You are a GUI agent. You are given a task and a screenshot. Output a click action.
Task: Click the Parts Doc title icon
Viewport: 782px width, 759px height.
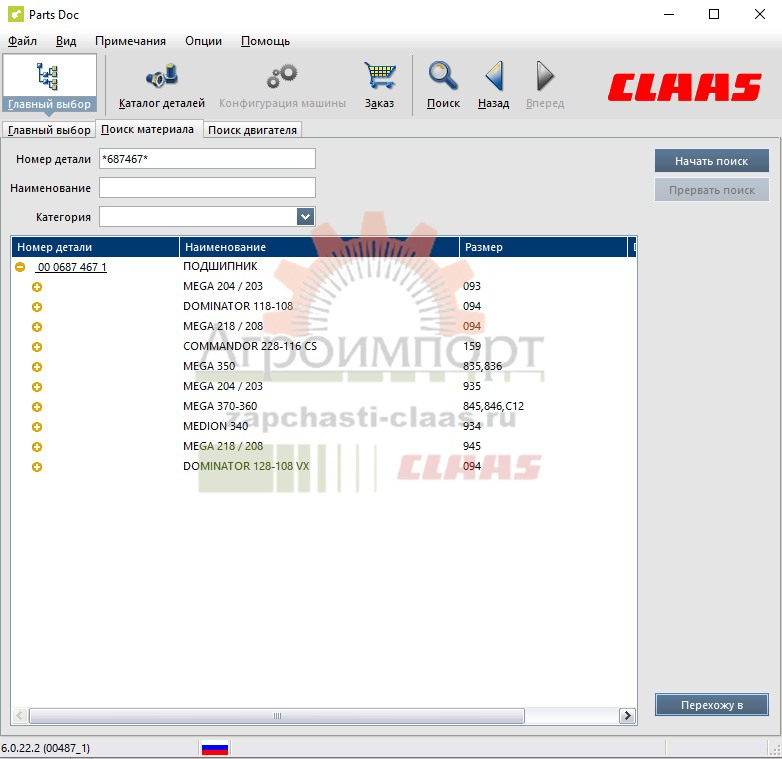click(x=15, y=14)
